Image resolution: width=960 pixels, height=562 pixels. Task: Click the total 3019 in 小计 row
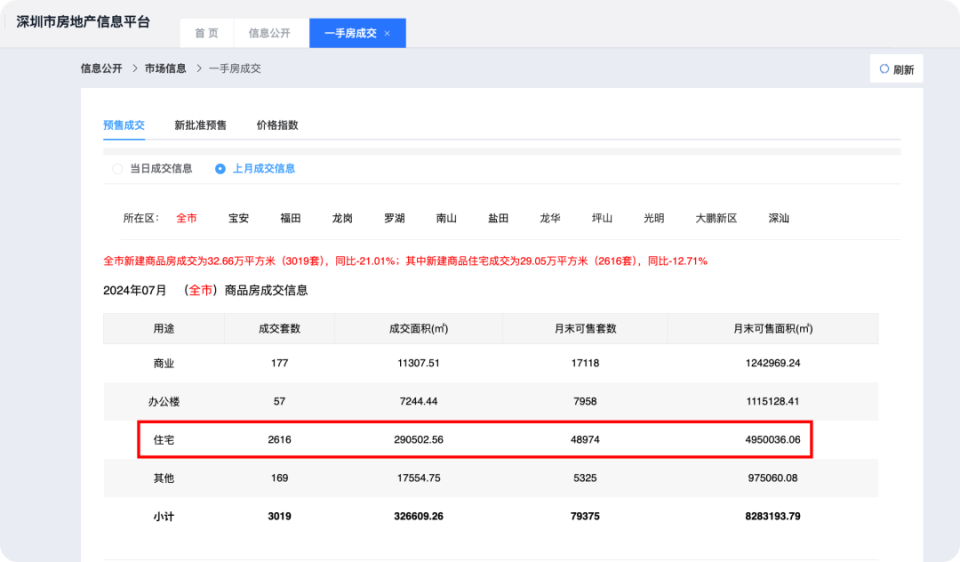tap(279, 517)
